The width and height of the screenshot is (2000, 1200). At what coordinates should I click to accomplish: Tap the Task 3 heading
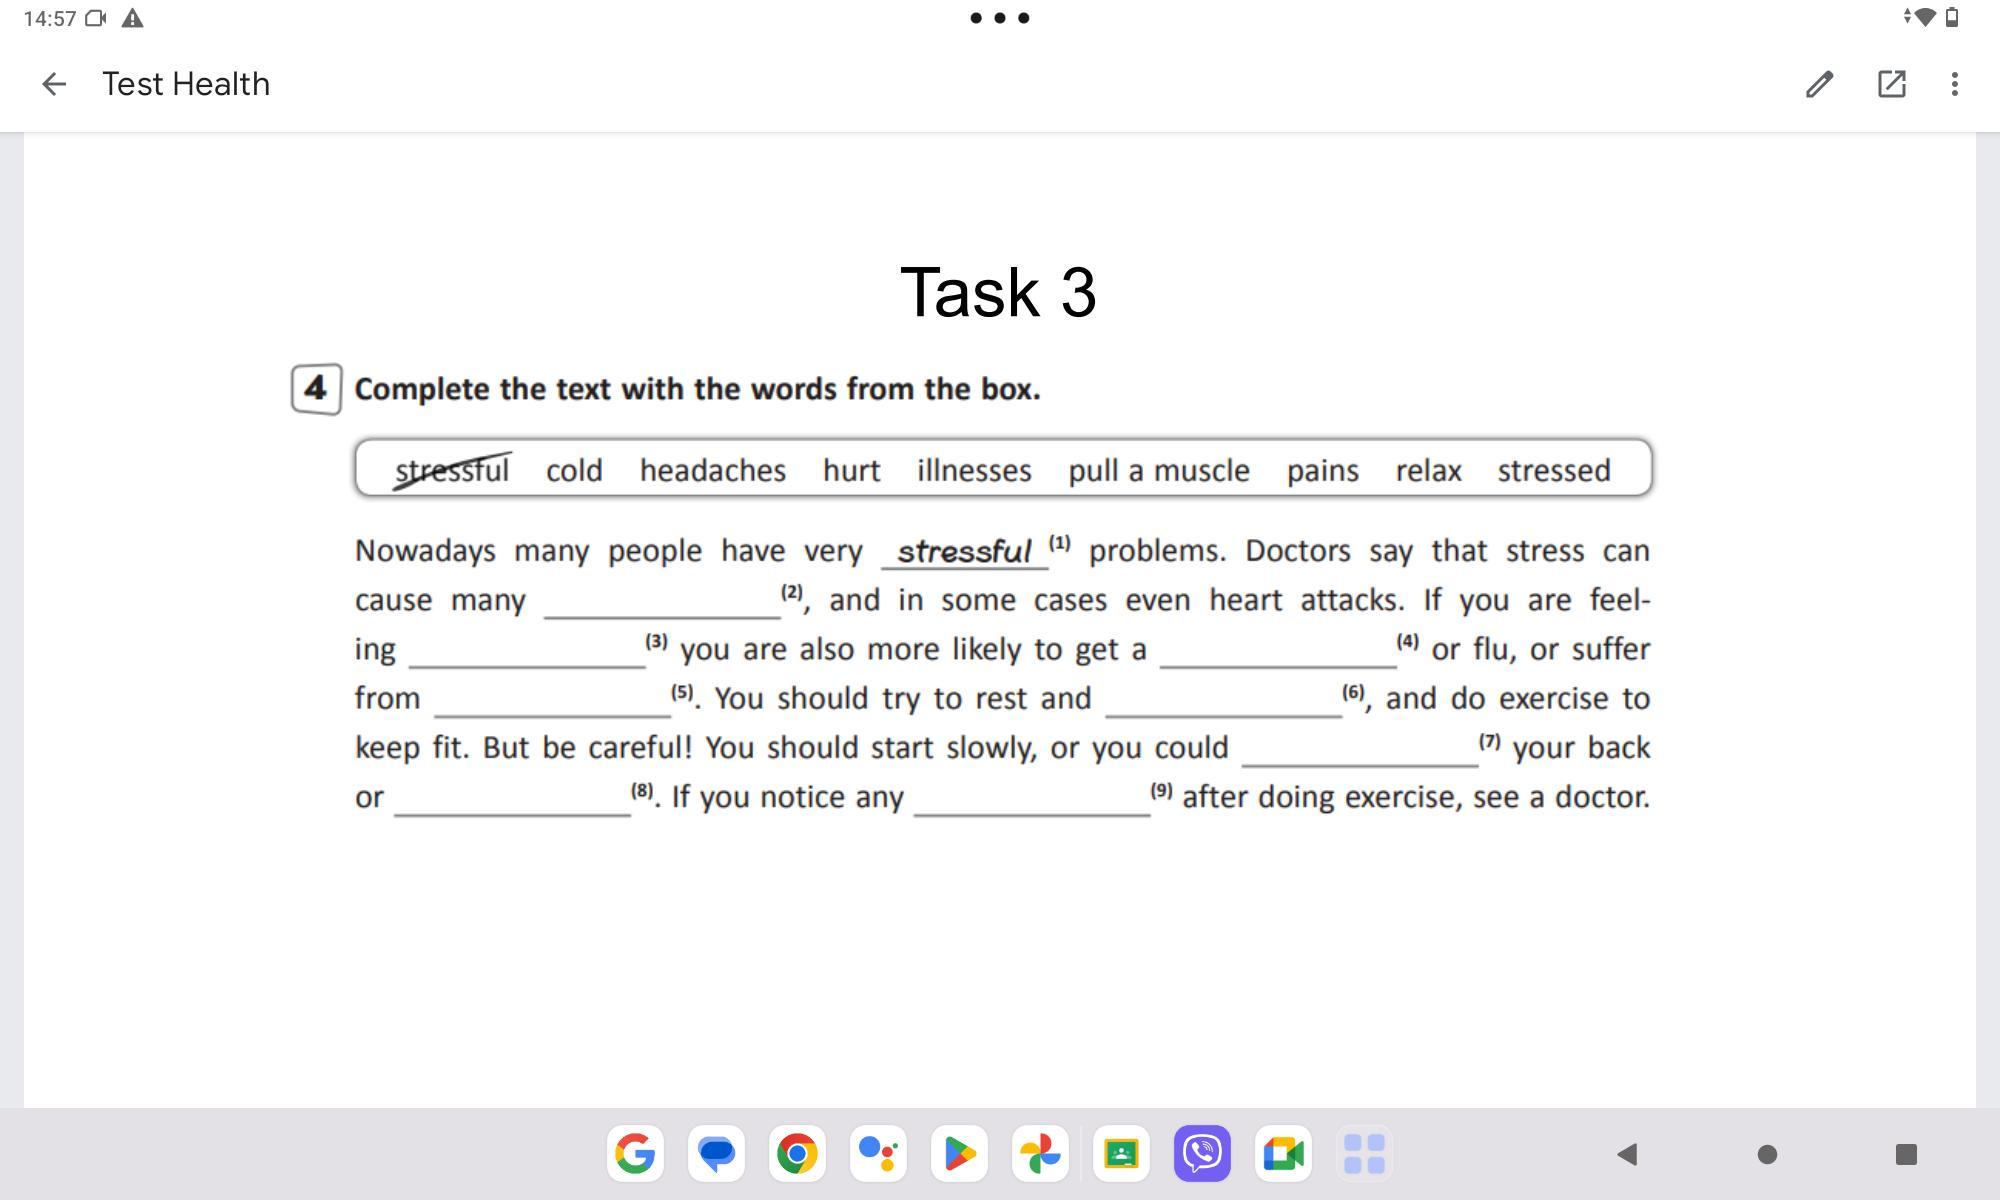tap(998, 293)
